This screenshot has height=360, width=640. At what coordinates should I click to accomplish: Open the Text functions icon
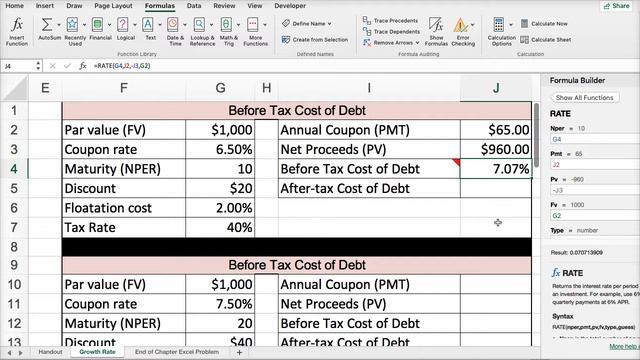[148, 24]
